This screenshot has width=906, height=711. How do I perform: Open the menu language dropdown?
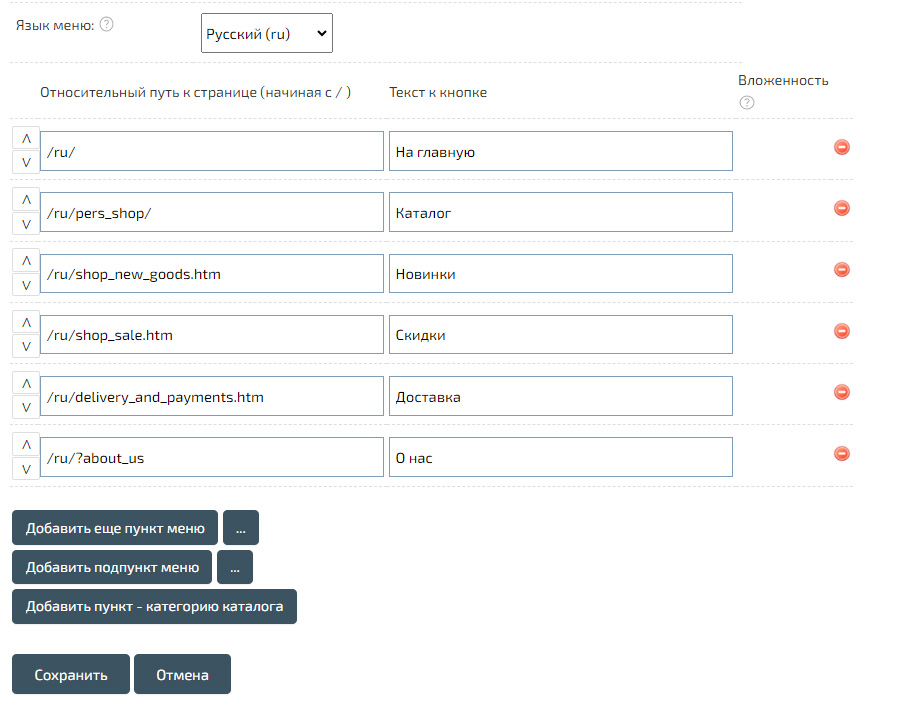tap(266, 33)
